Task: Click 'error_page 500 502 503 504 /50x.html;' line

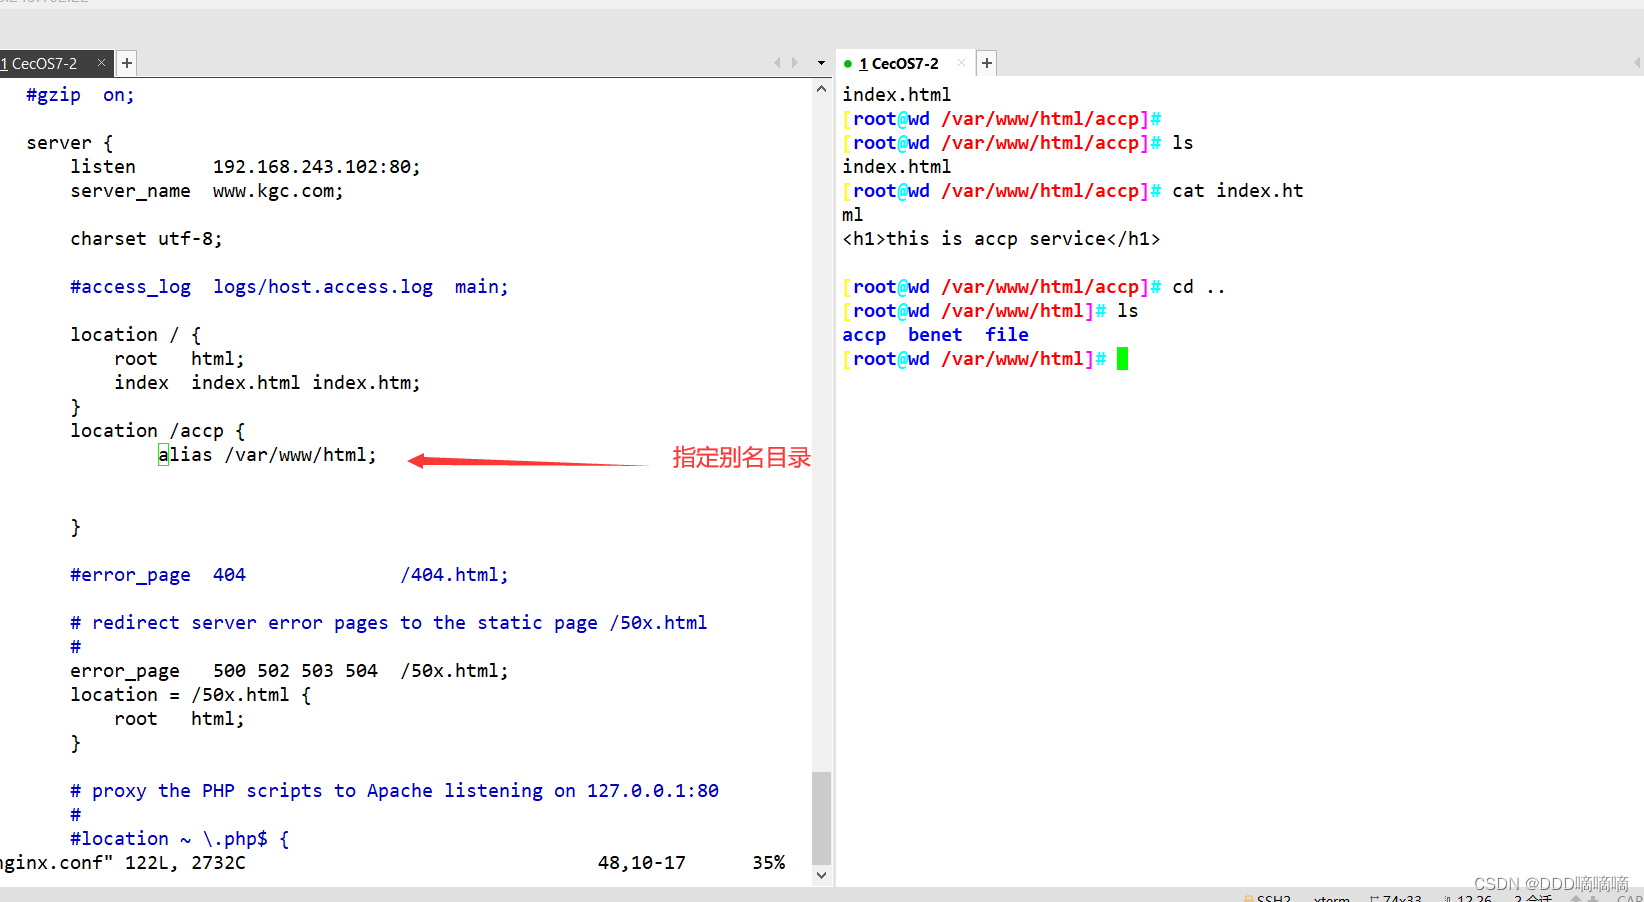Action: coord(289,671)
